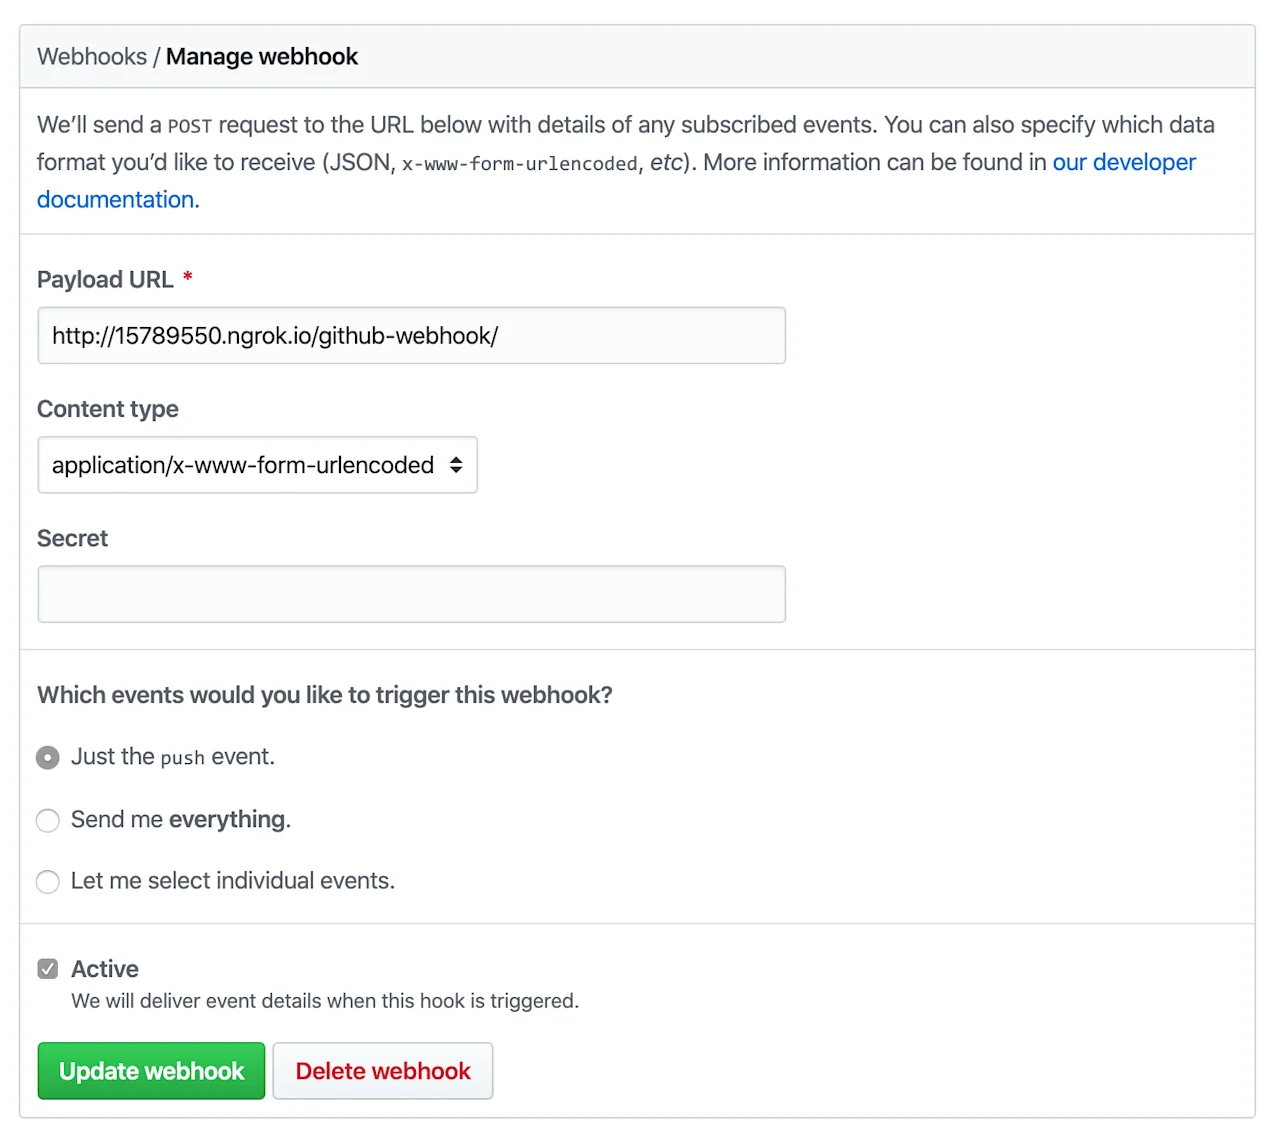Focus the empty Secret input field
Viewport: 1280px width, 1139px height.
[411, 594]
